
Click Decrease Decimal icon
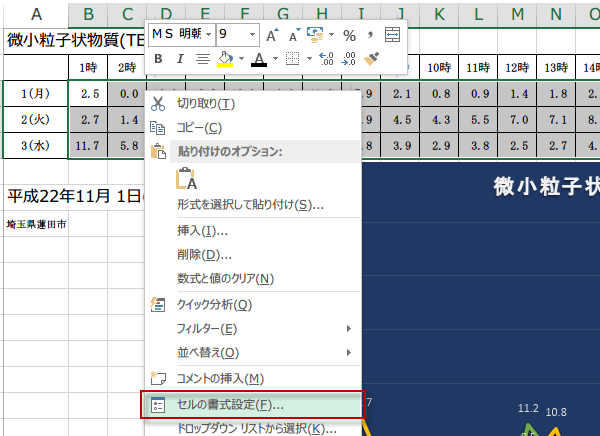point(349,59)
